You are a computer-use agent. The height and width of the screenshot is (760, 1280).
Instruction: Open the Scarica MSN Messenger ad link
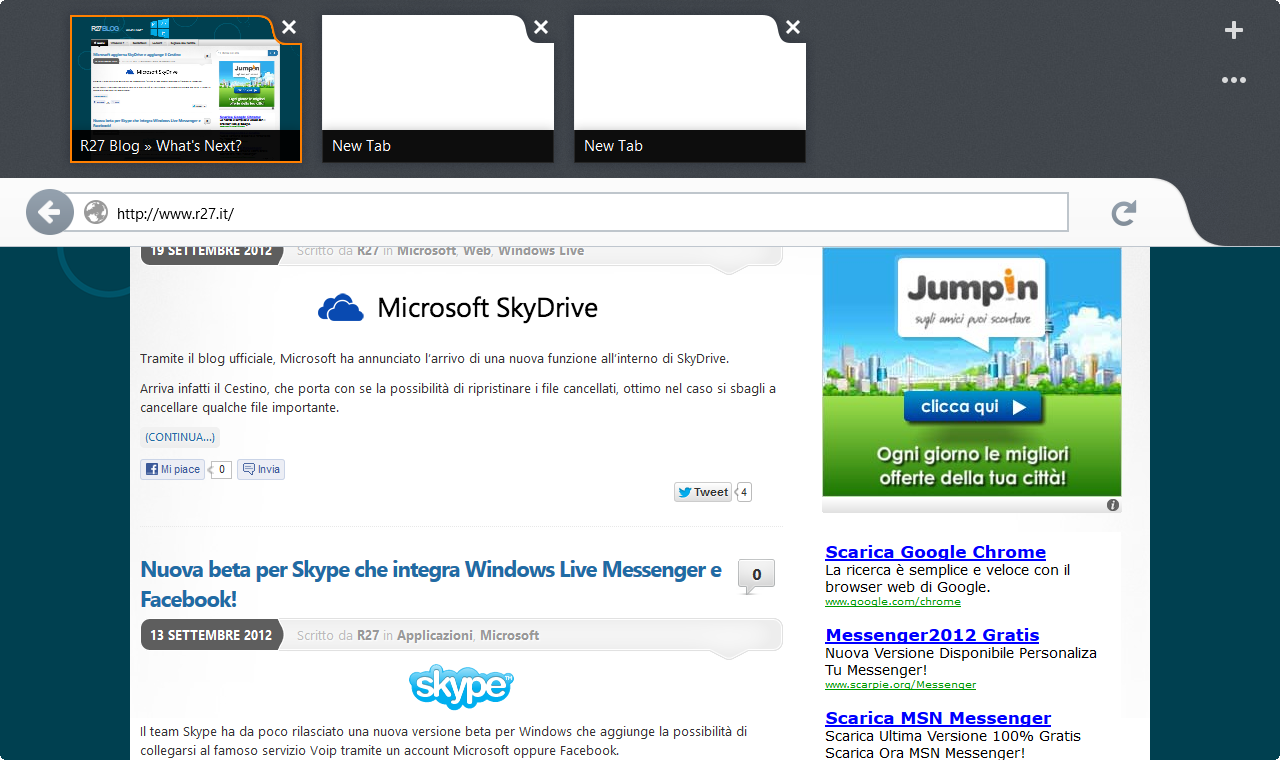pos(938,718)
